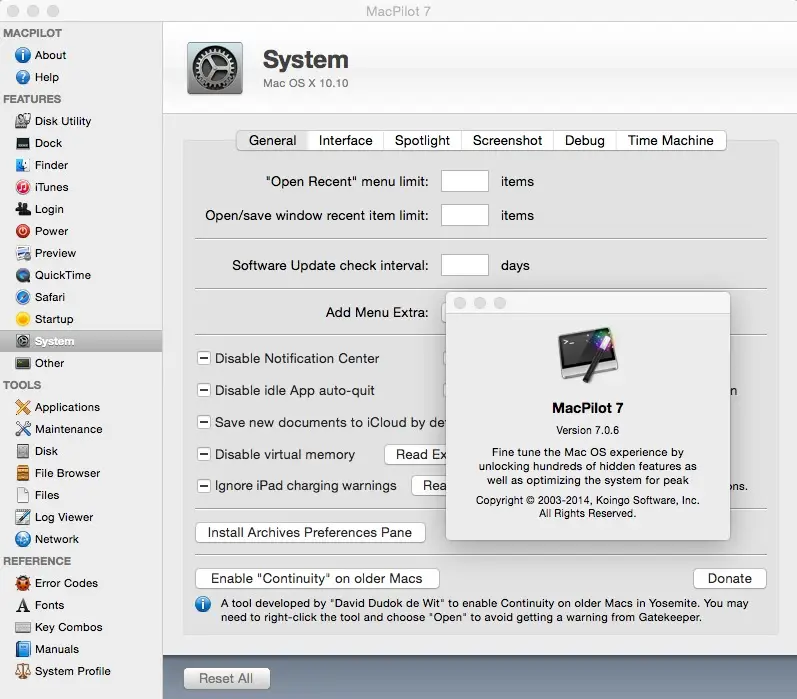The width and height of the screenshot is (797, 699).
Task: Click the System gear icon in sidebar
Action: point(22,341)
